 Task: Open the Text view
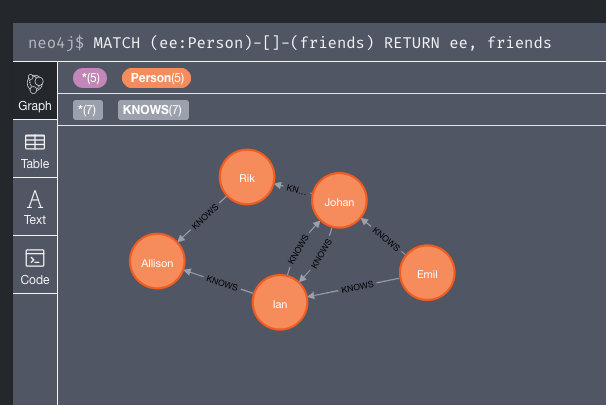tap(35, 207)
